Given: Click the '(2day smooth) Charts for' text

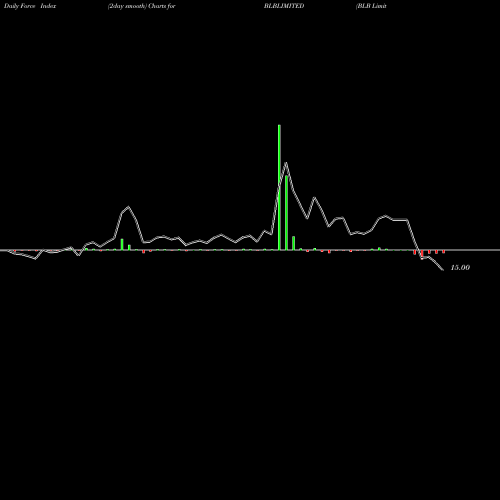Looking at the screenshot, I should (x=141, y=6).
